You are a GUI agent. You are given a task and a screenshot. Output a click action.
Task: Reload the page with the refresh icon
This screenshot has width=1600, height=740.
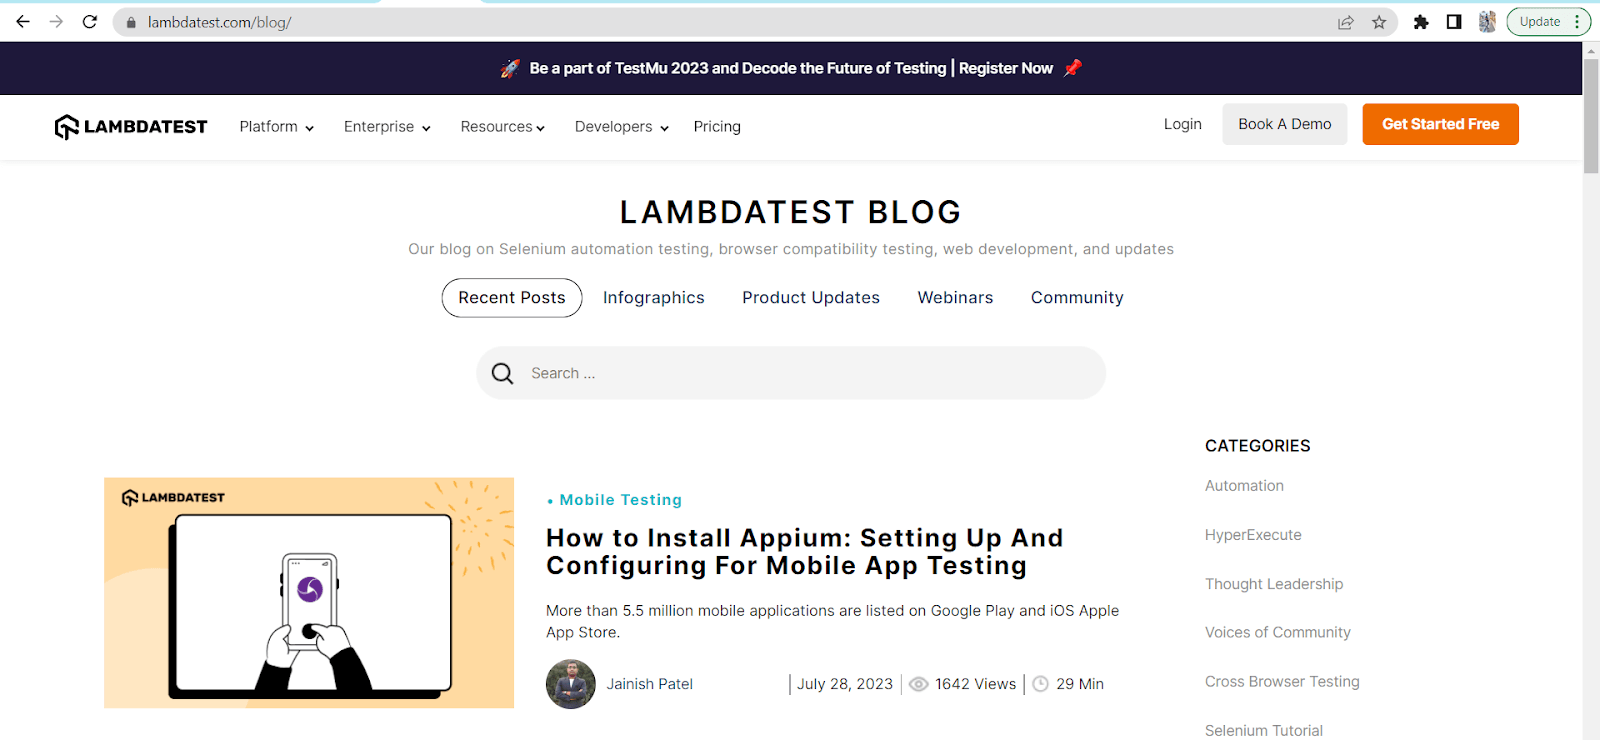90,22
